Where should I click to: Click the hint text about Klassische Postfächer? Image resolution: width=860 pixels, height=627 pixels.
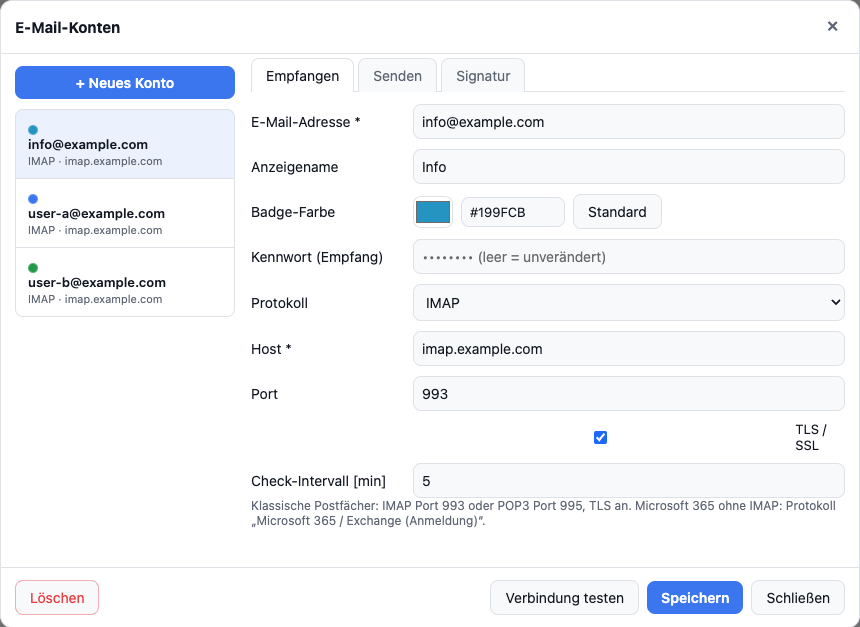(543, 513)
